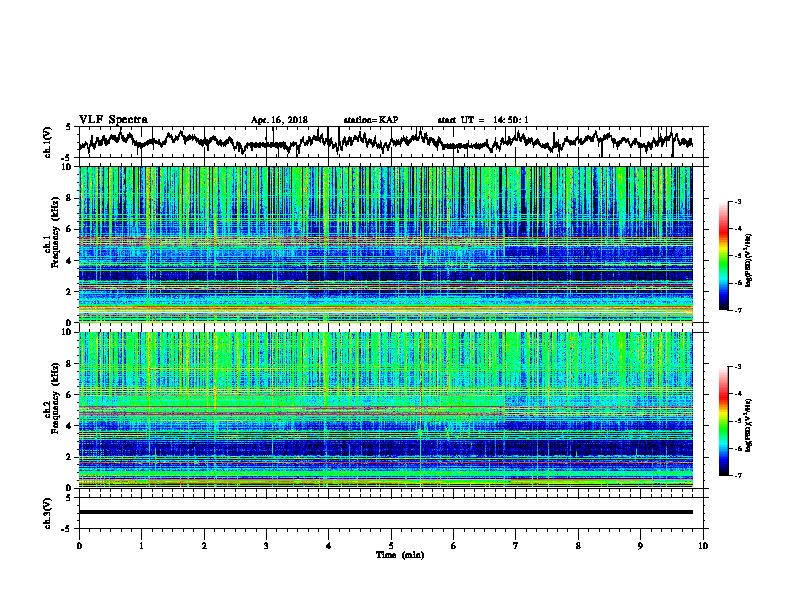Click the 'start UT = 14:50: 1' text

[483, 120]
